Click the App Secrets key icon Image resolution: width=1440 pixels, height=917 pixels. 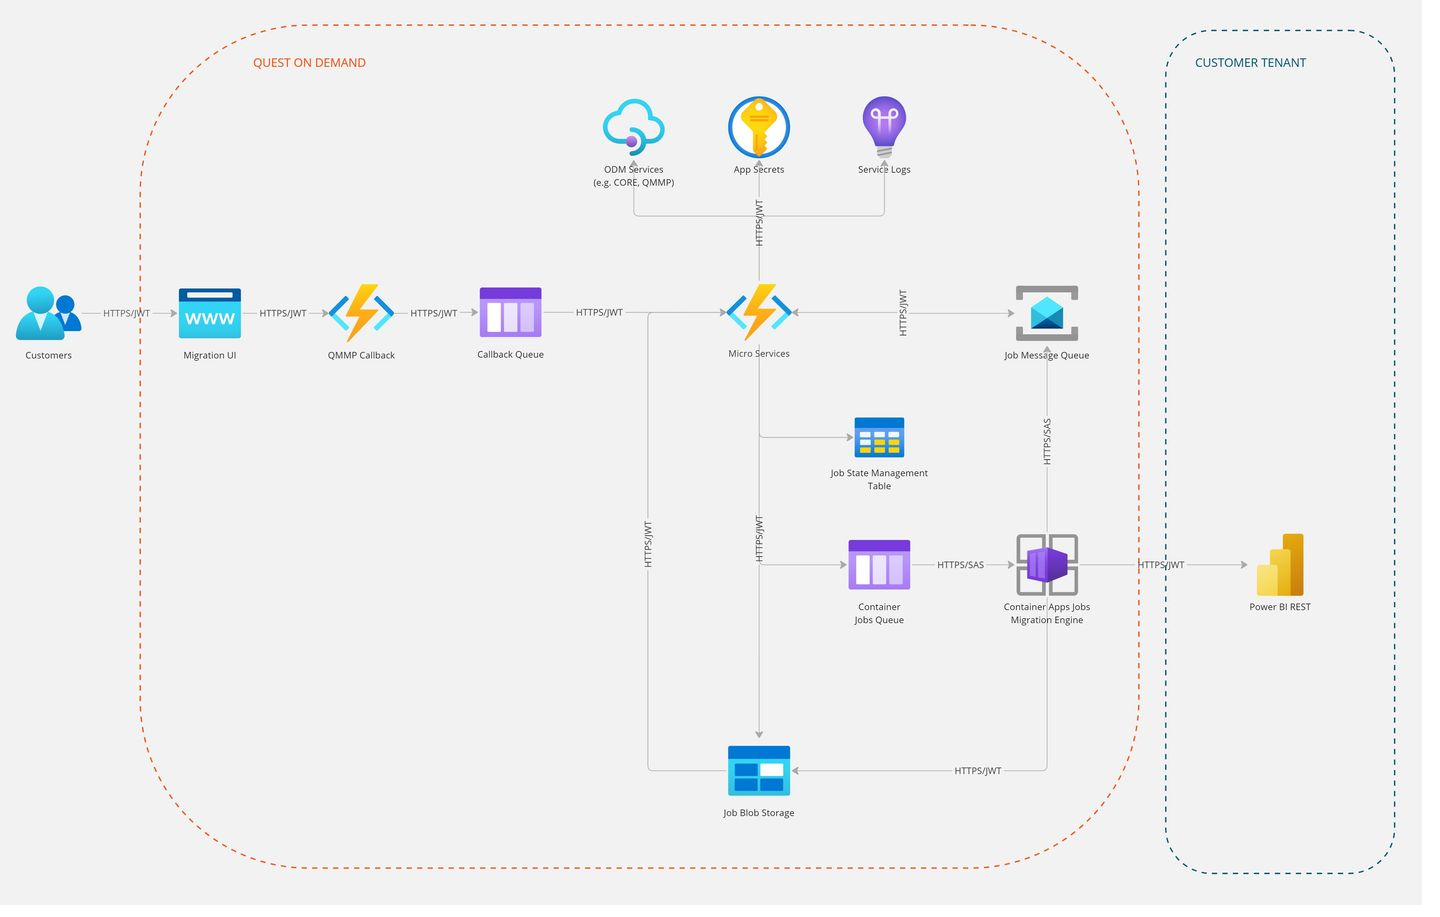click(x=759, y=127)
